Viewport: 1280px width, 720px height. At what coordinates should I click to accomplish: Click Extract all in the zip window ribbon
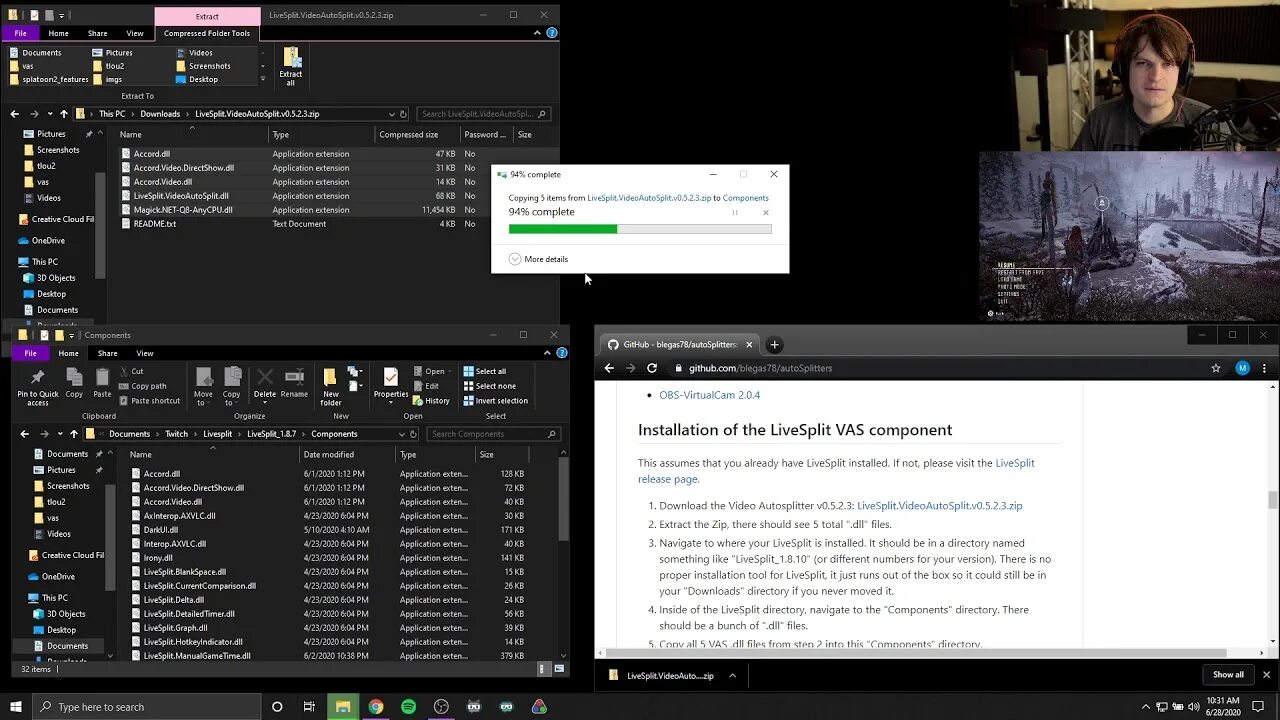pyautogui.click(x=291, y=66)
